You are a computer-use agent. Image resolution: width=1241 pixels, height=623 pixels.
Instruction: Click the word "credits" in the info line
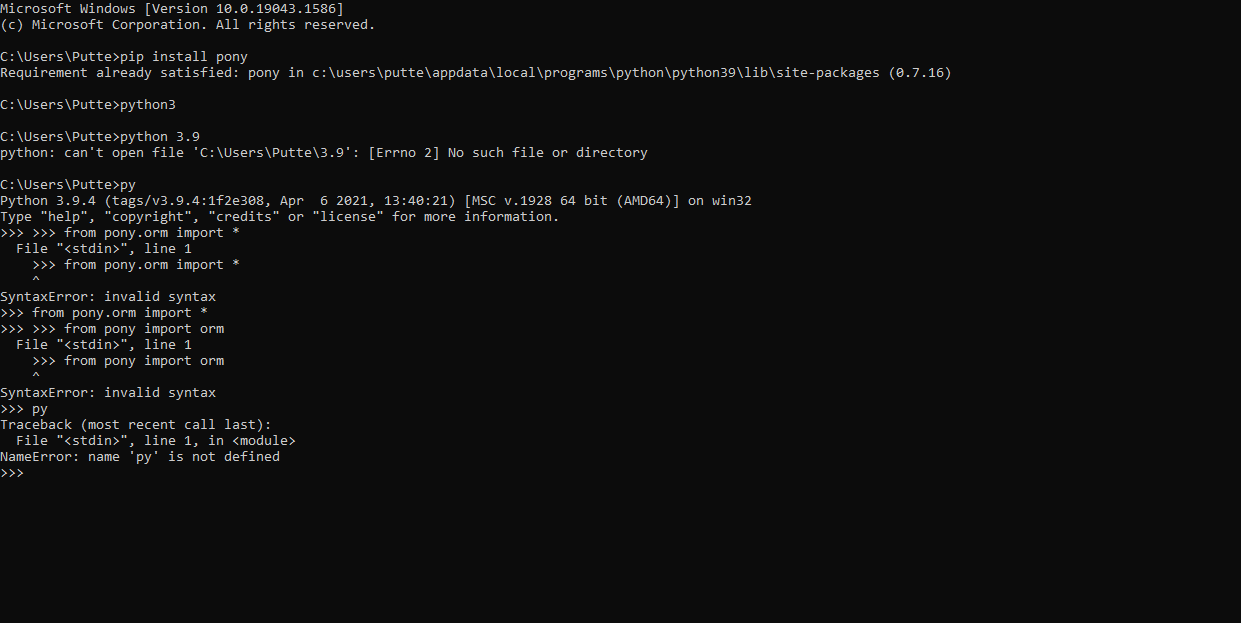pyautogui.click(x=243, y=217)
